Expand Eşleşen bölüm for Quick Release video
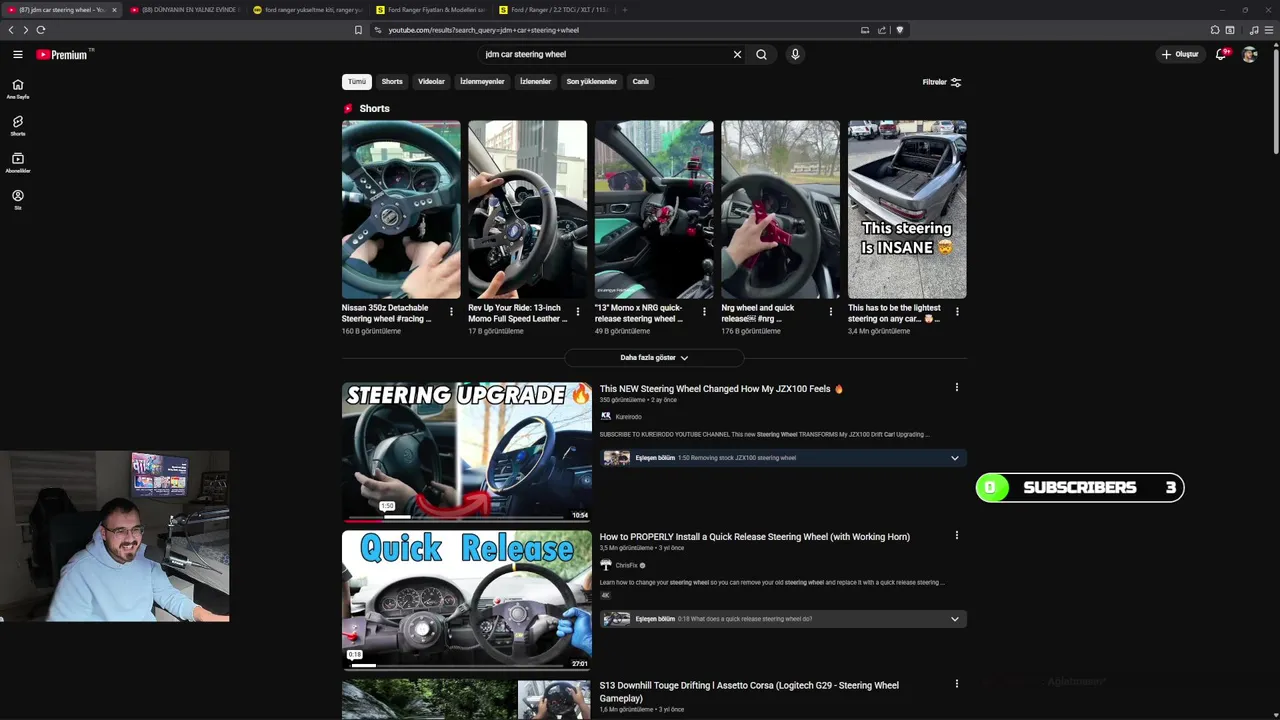 783,619
